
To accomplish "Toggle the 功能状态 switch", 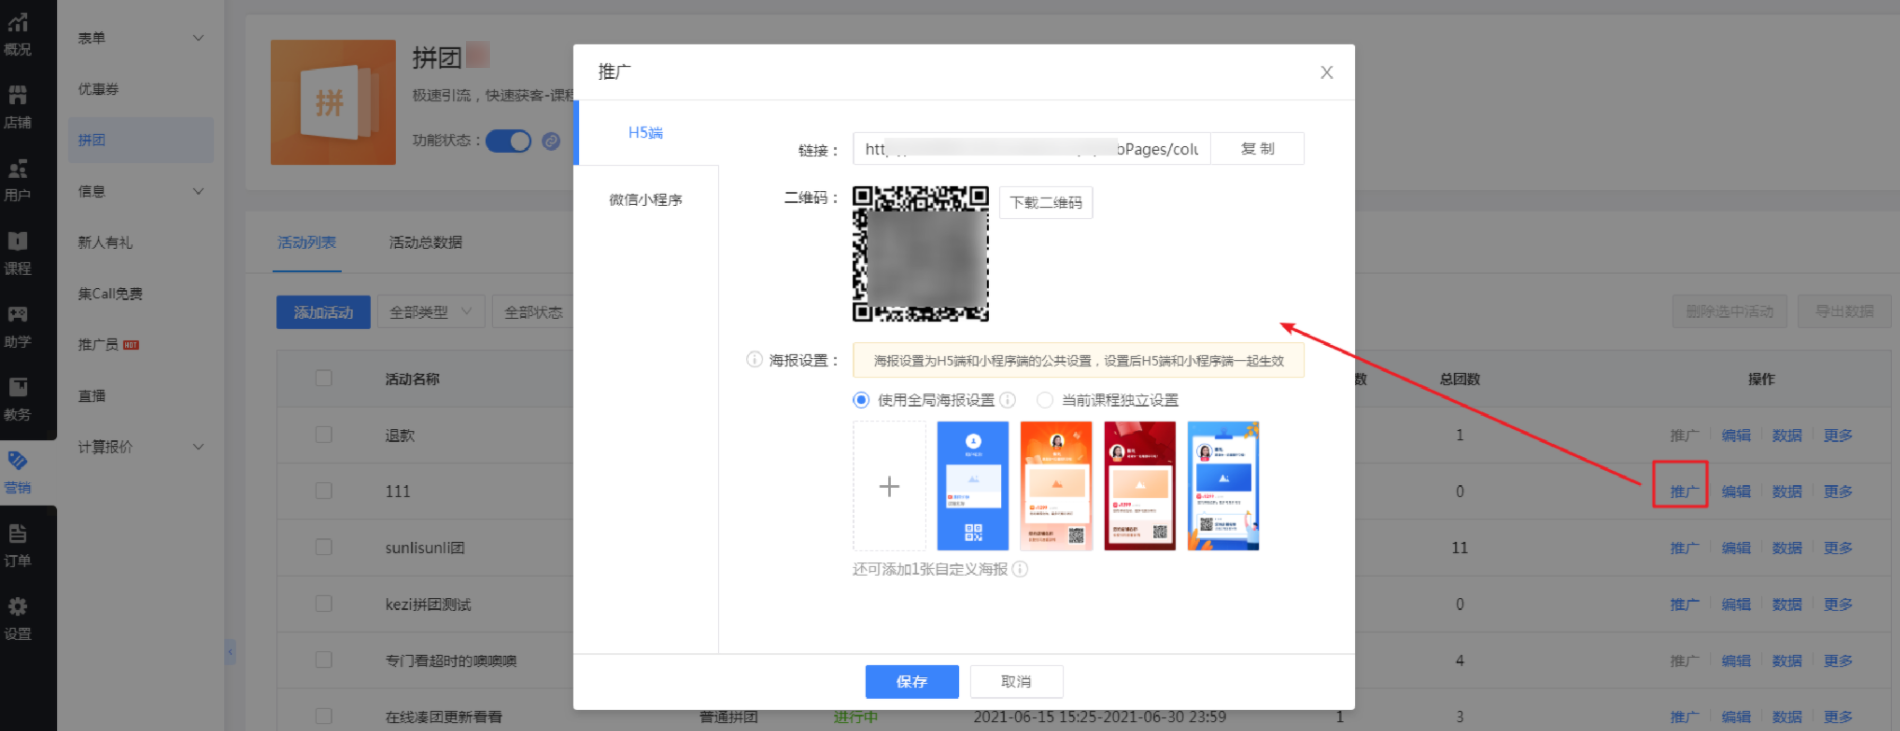I will 509,141.
